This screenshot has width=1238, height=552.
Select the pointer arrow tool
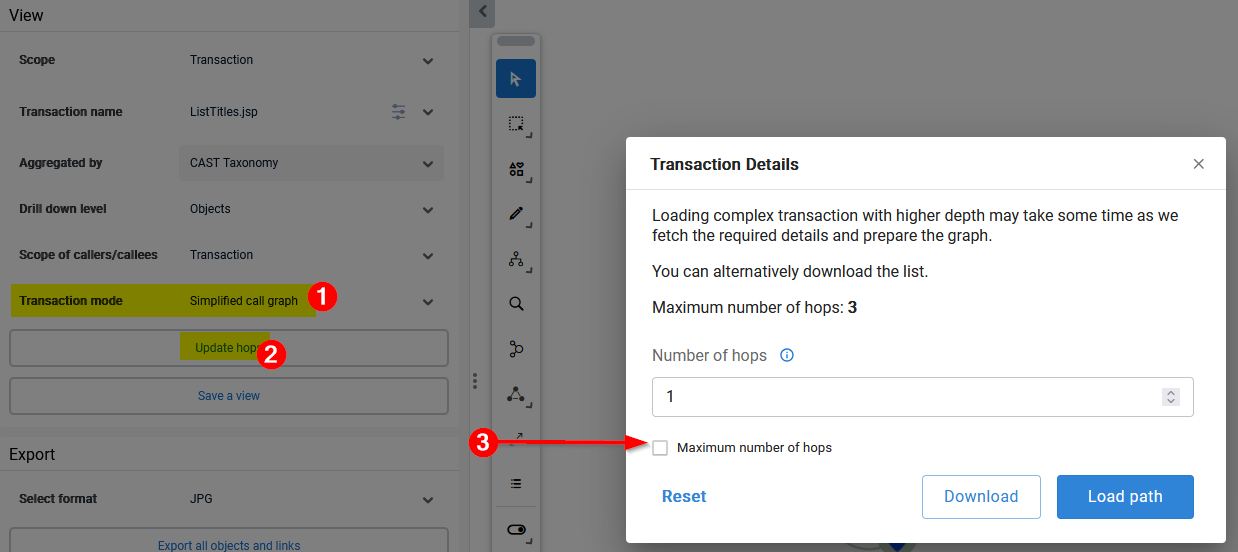[516, 79]
